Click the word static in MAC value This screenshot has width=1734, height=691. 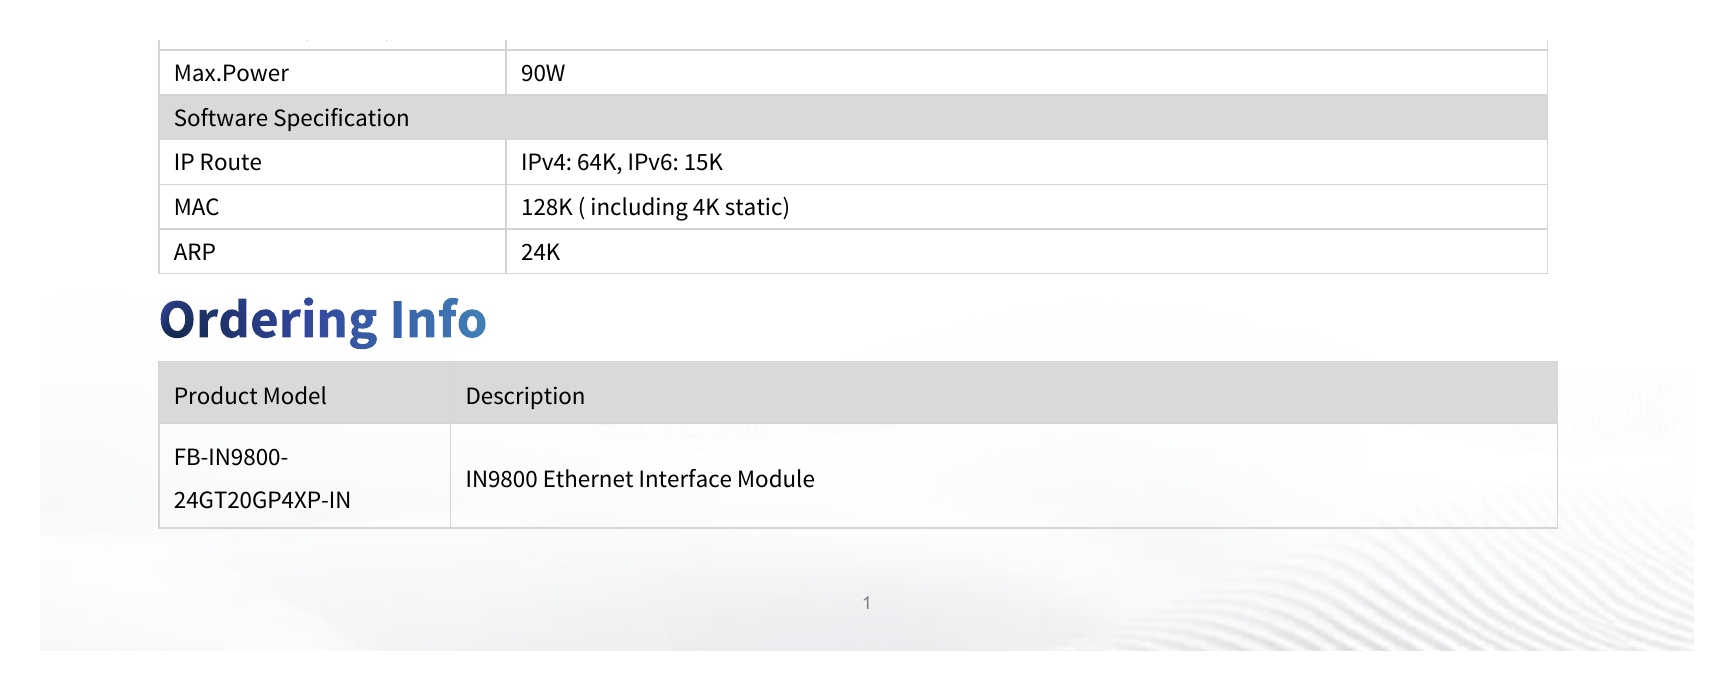point(757,207)
